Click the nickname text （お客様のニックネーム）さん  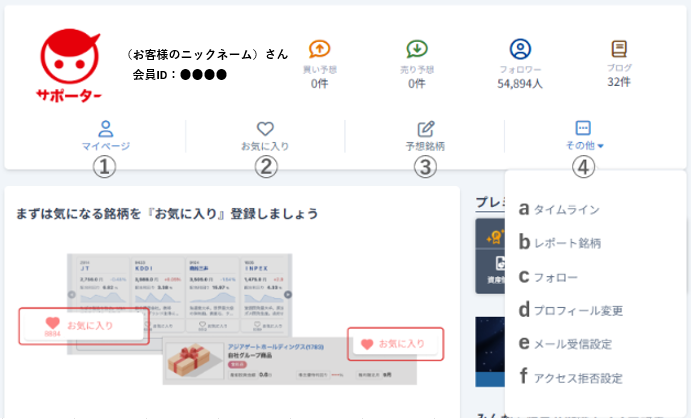[x=206, y=55]
